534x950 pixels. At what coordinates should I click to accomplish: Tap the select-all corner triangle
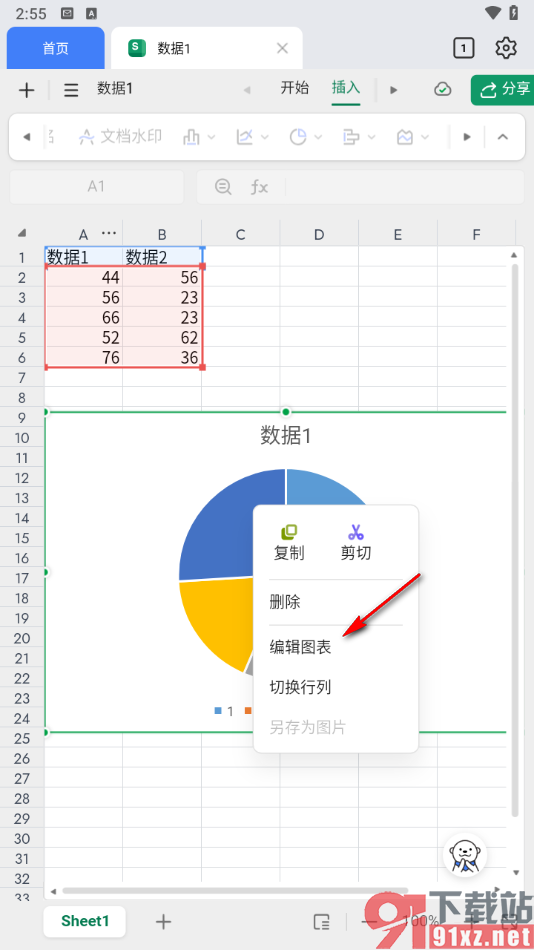22,233
